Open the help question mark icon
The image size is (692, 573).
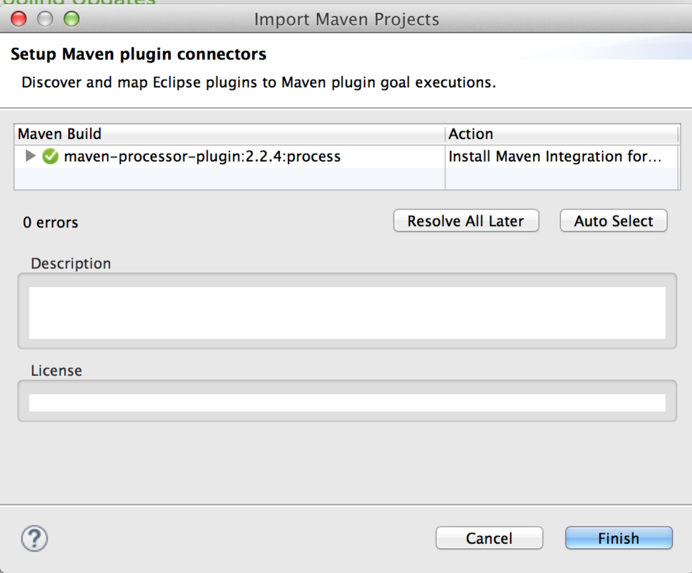click(34, 538)
